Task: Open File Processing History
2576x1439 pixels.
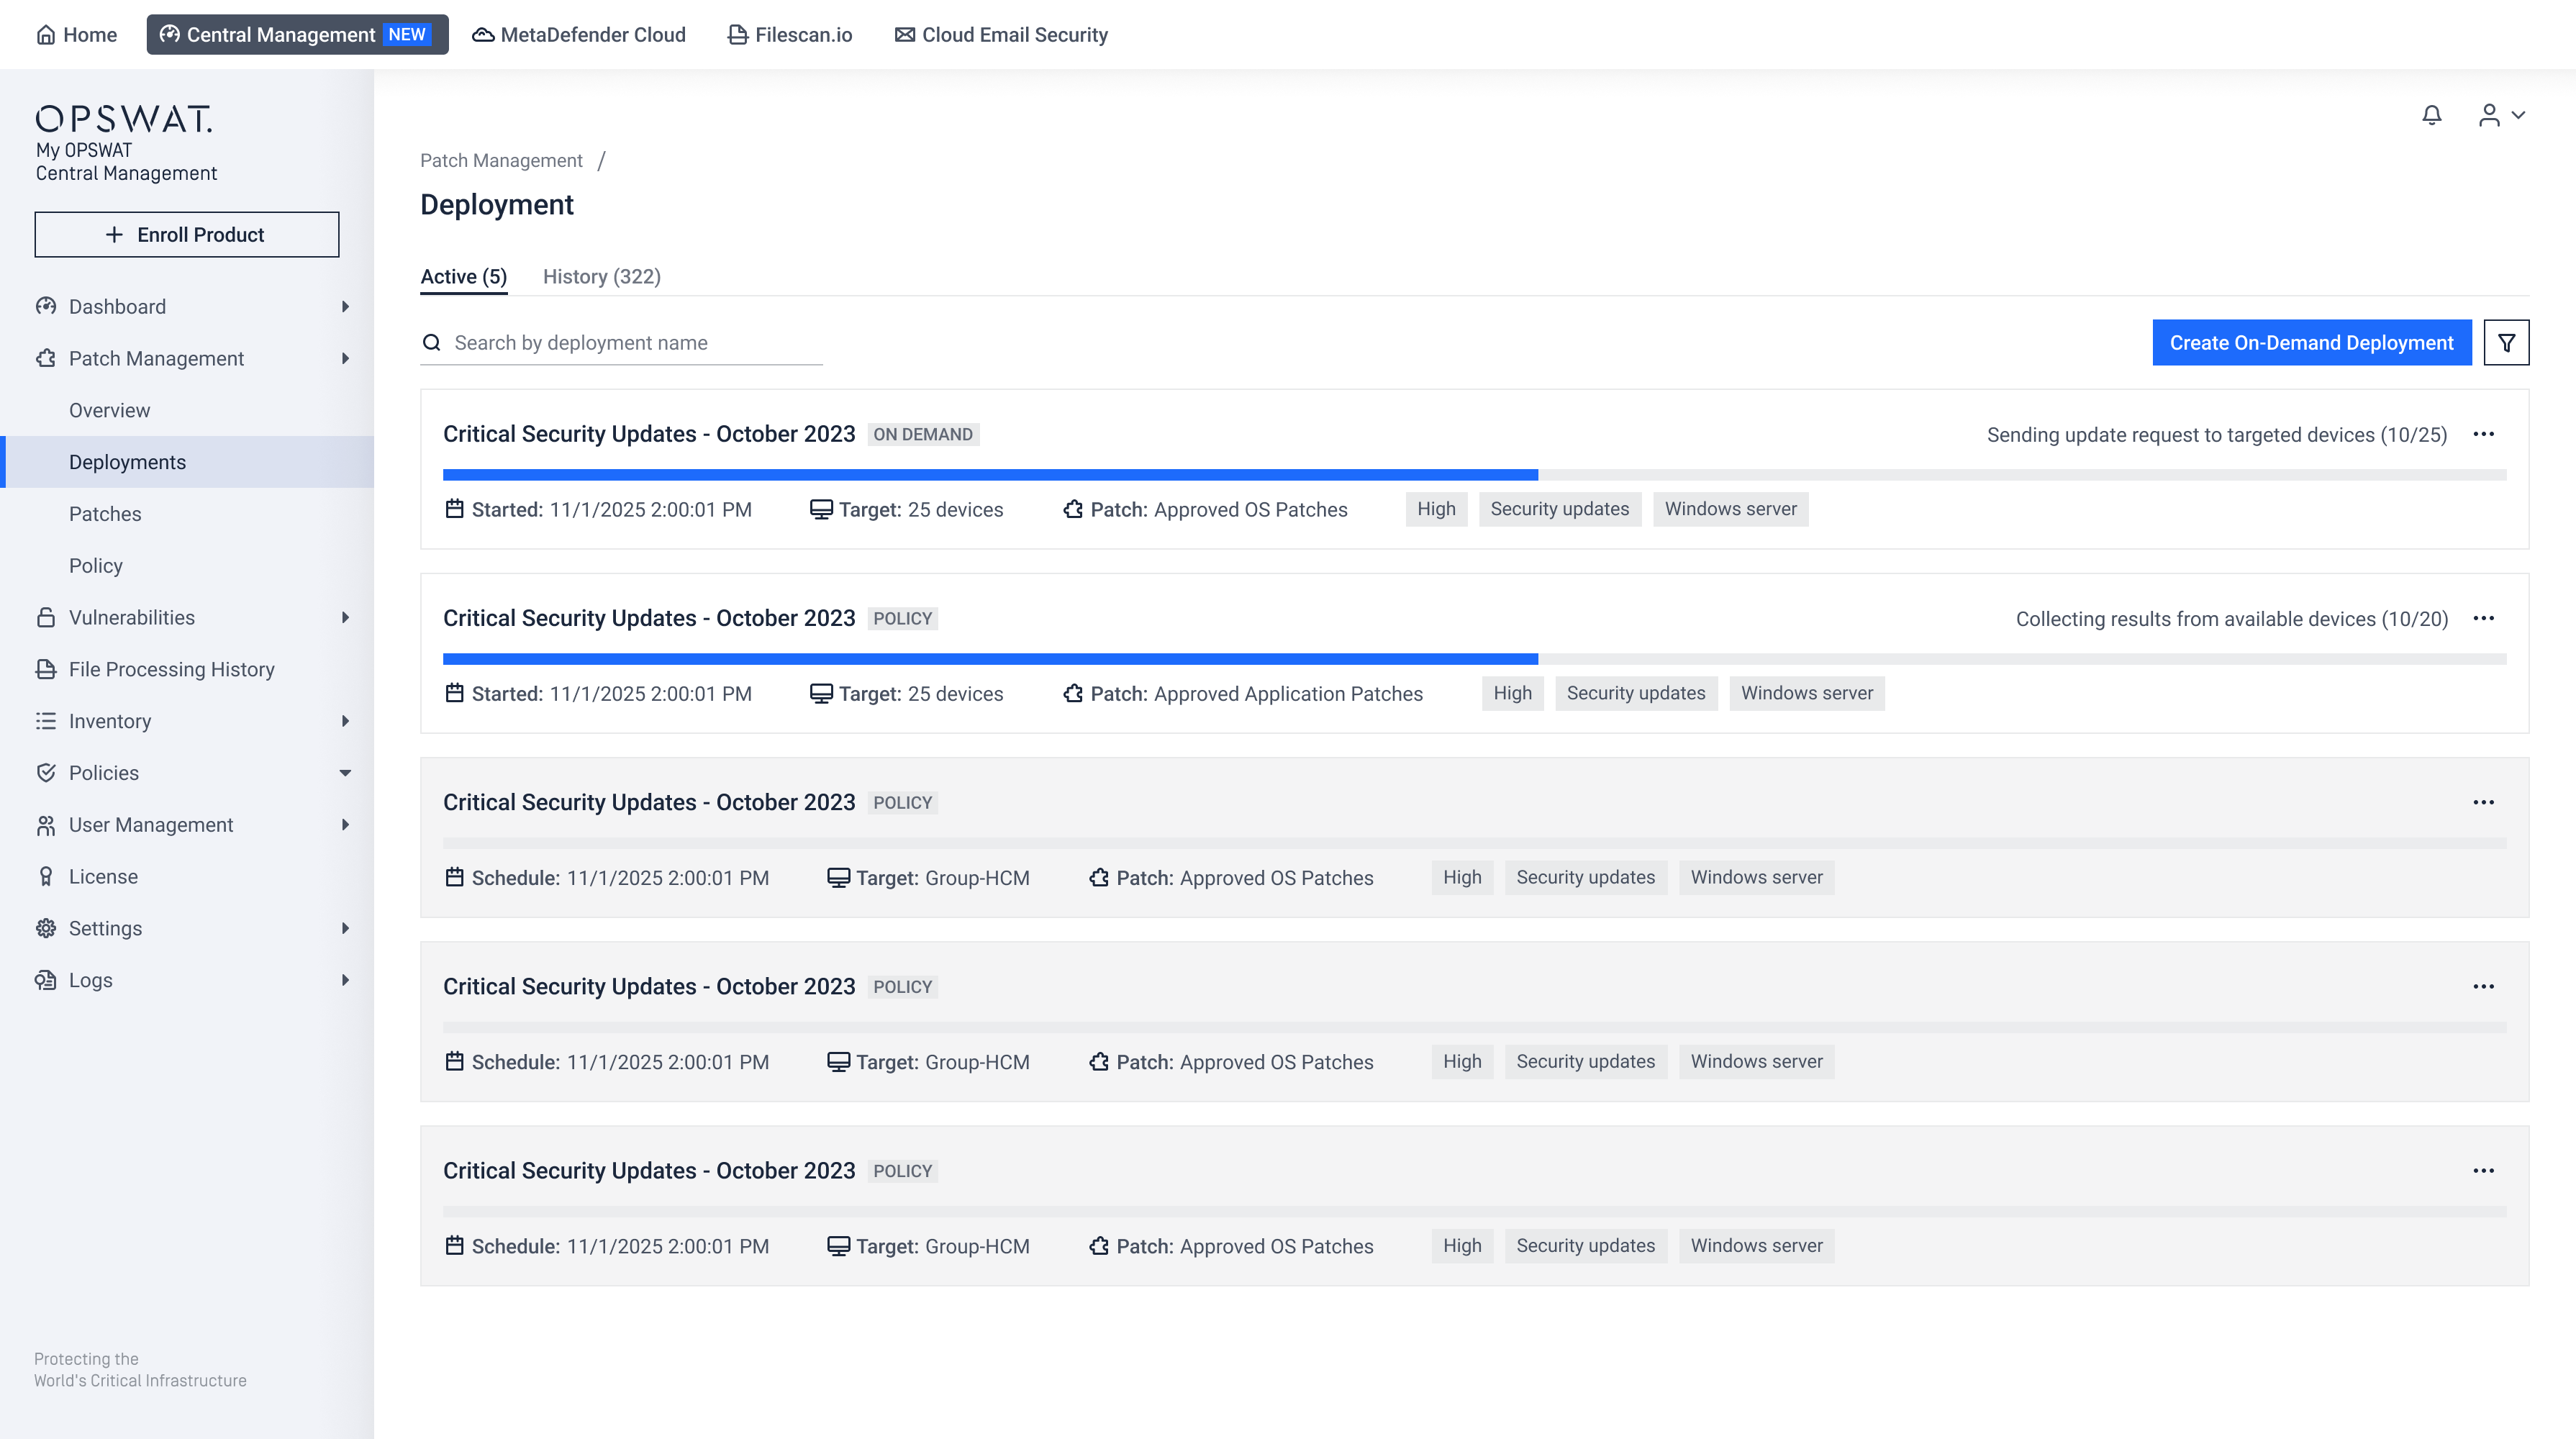Action: click(x=171, y=669)
